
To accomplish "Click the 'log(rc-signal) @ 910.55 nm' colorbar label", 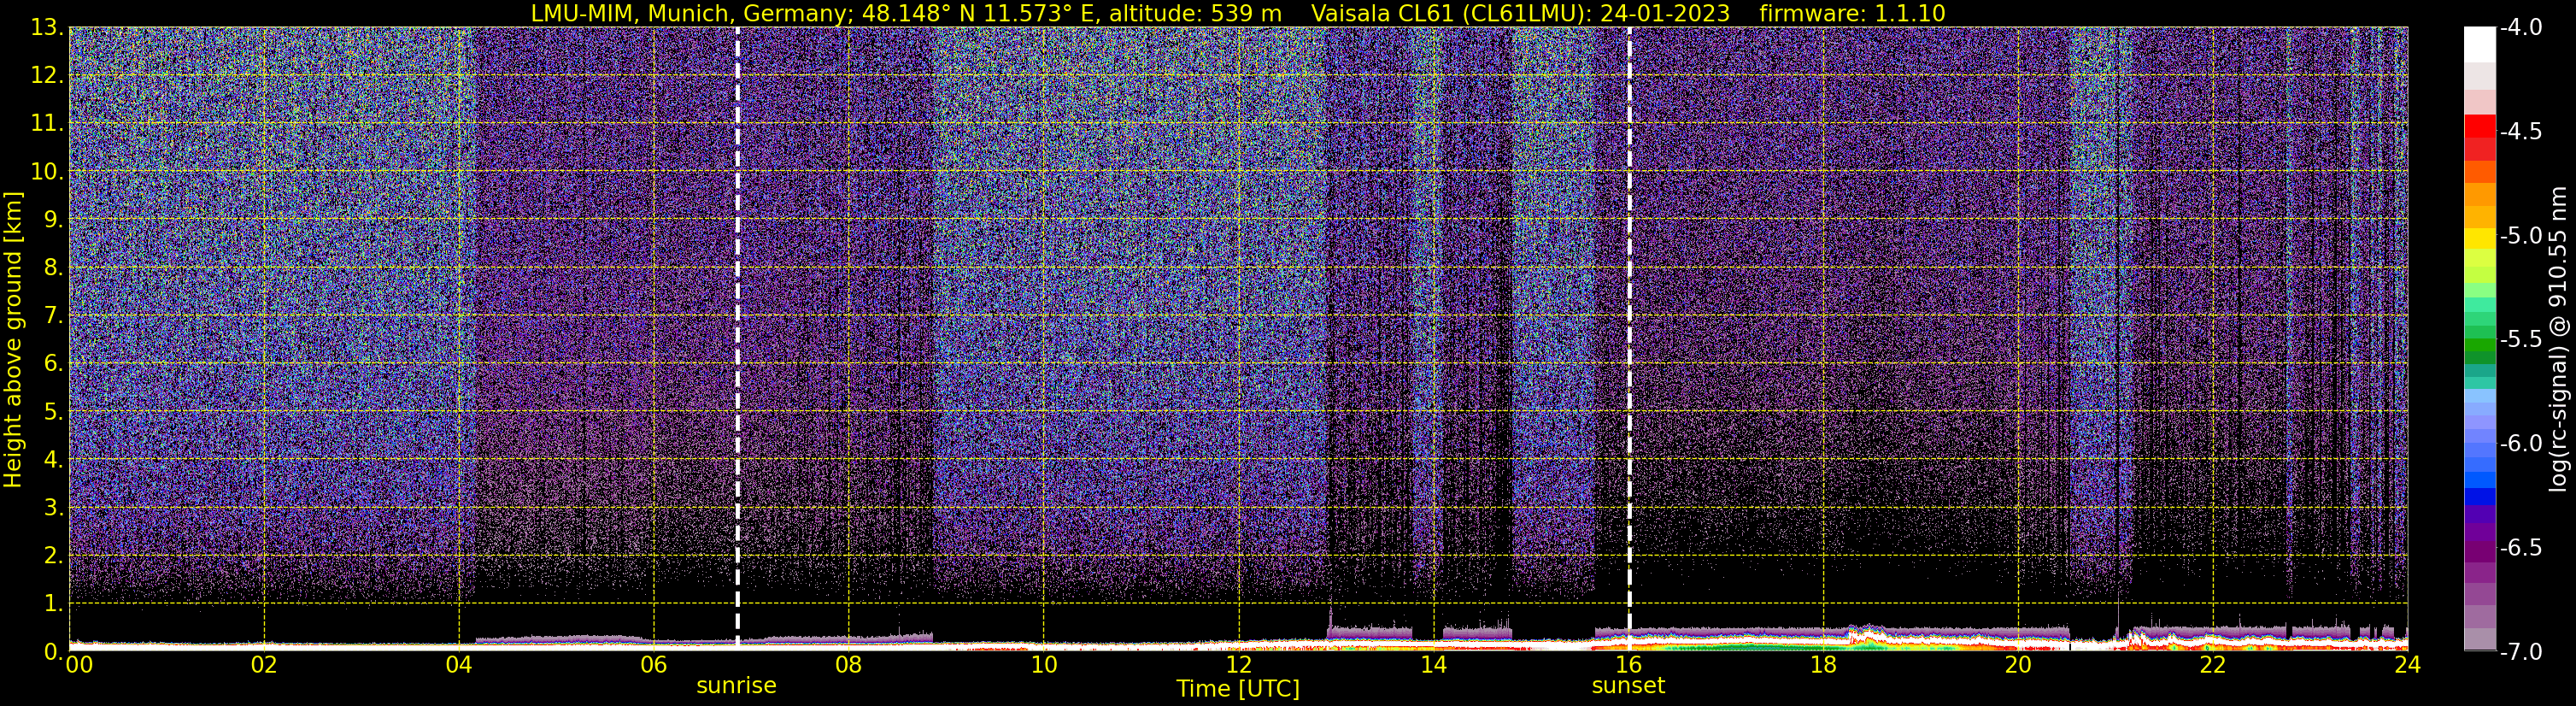I will pos(2561,339).
